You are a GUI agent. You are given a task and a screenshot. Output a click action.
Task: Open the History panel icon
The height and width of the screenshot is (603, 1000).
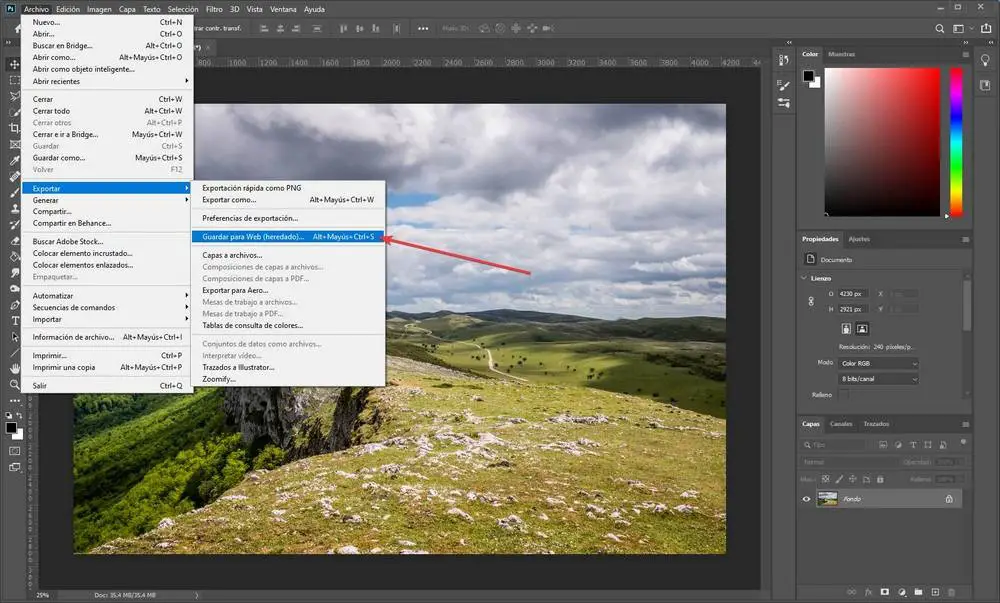(784, 60)
